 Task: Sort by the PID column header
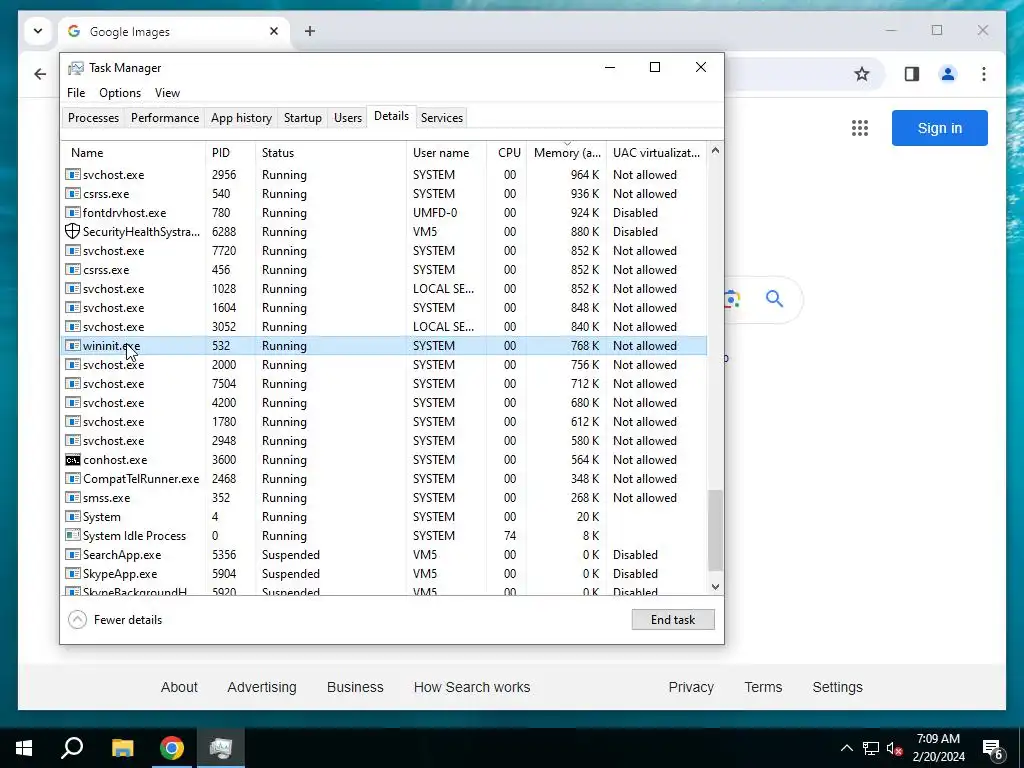pos(231,153)
